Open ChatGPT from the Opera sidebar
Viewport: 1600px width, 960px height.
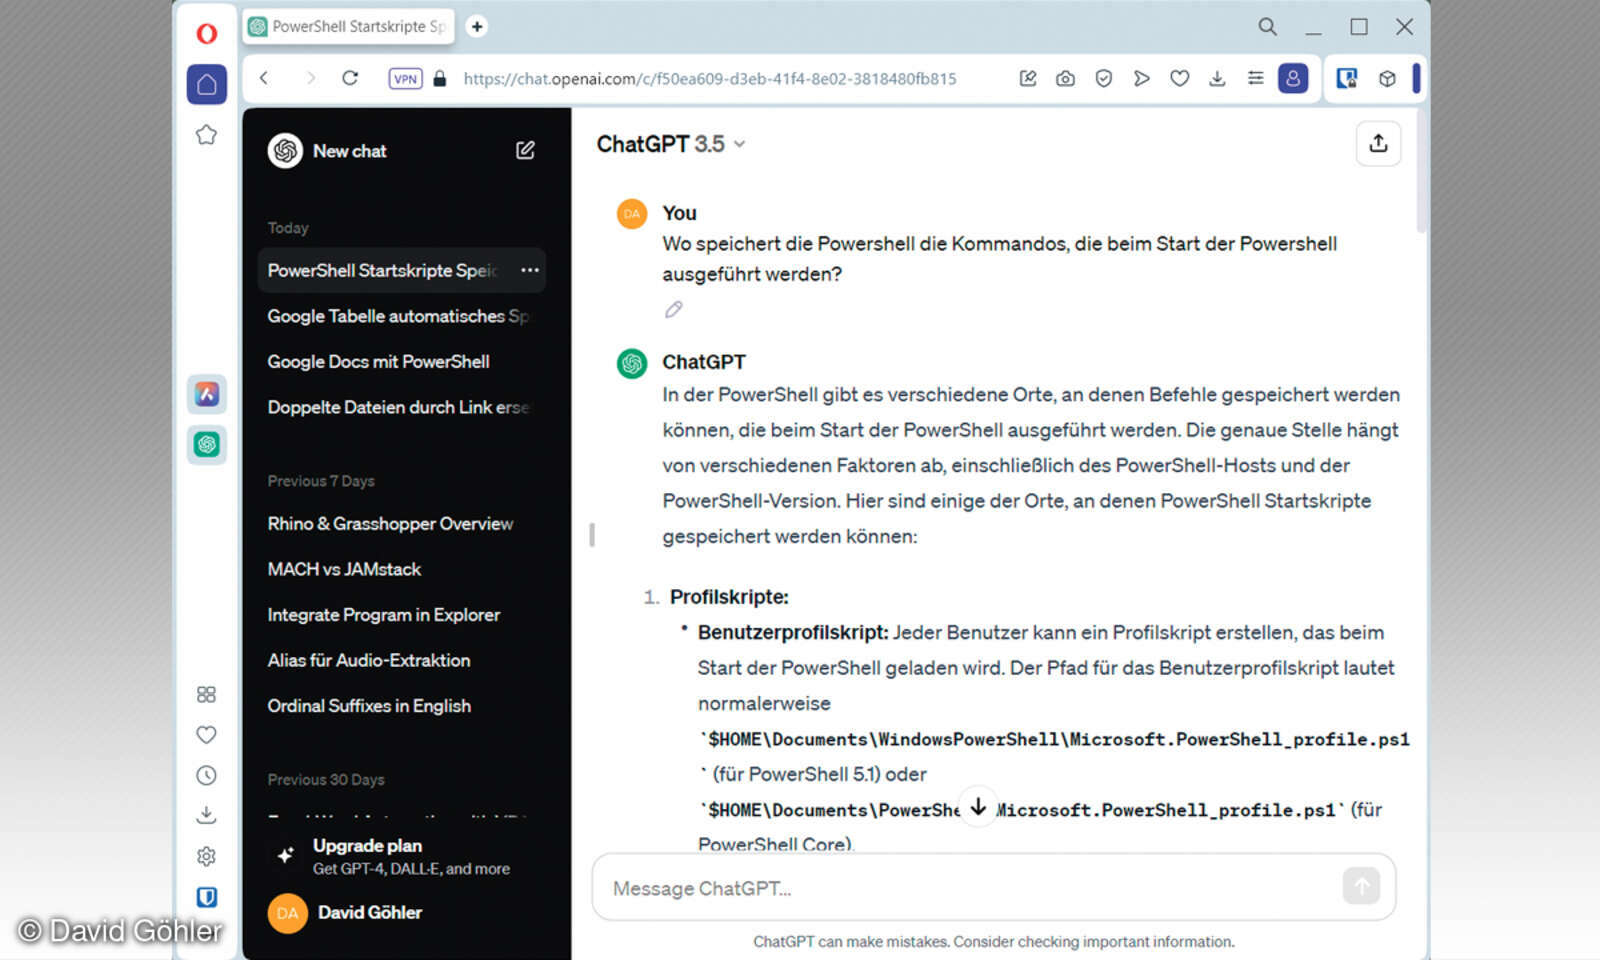click(x=206, y=445)
